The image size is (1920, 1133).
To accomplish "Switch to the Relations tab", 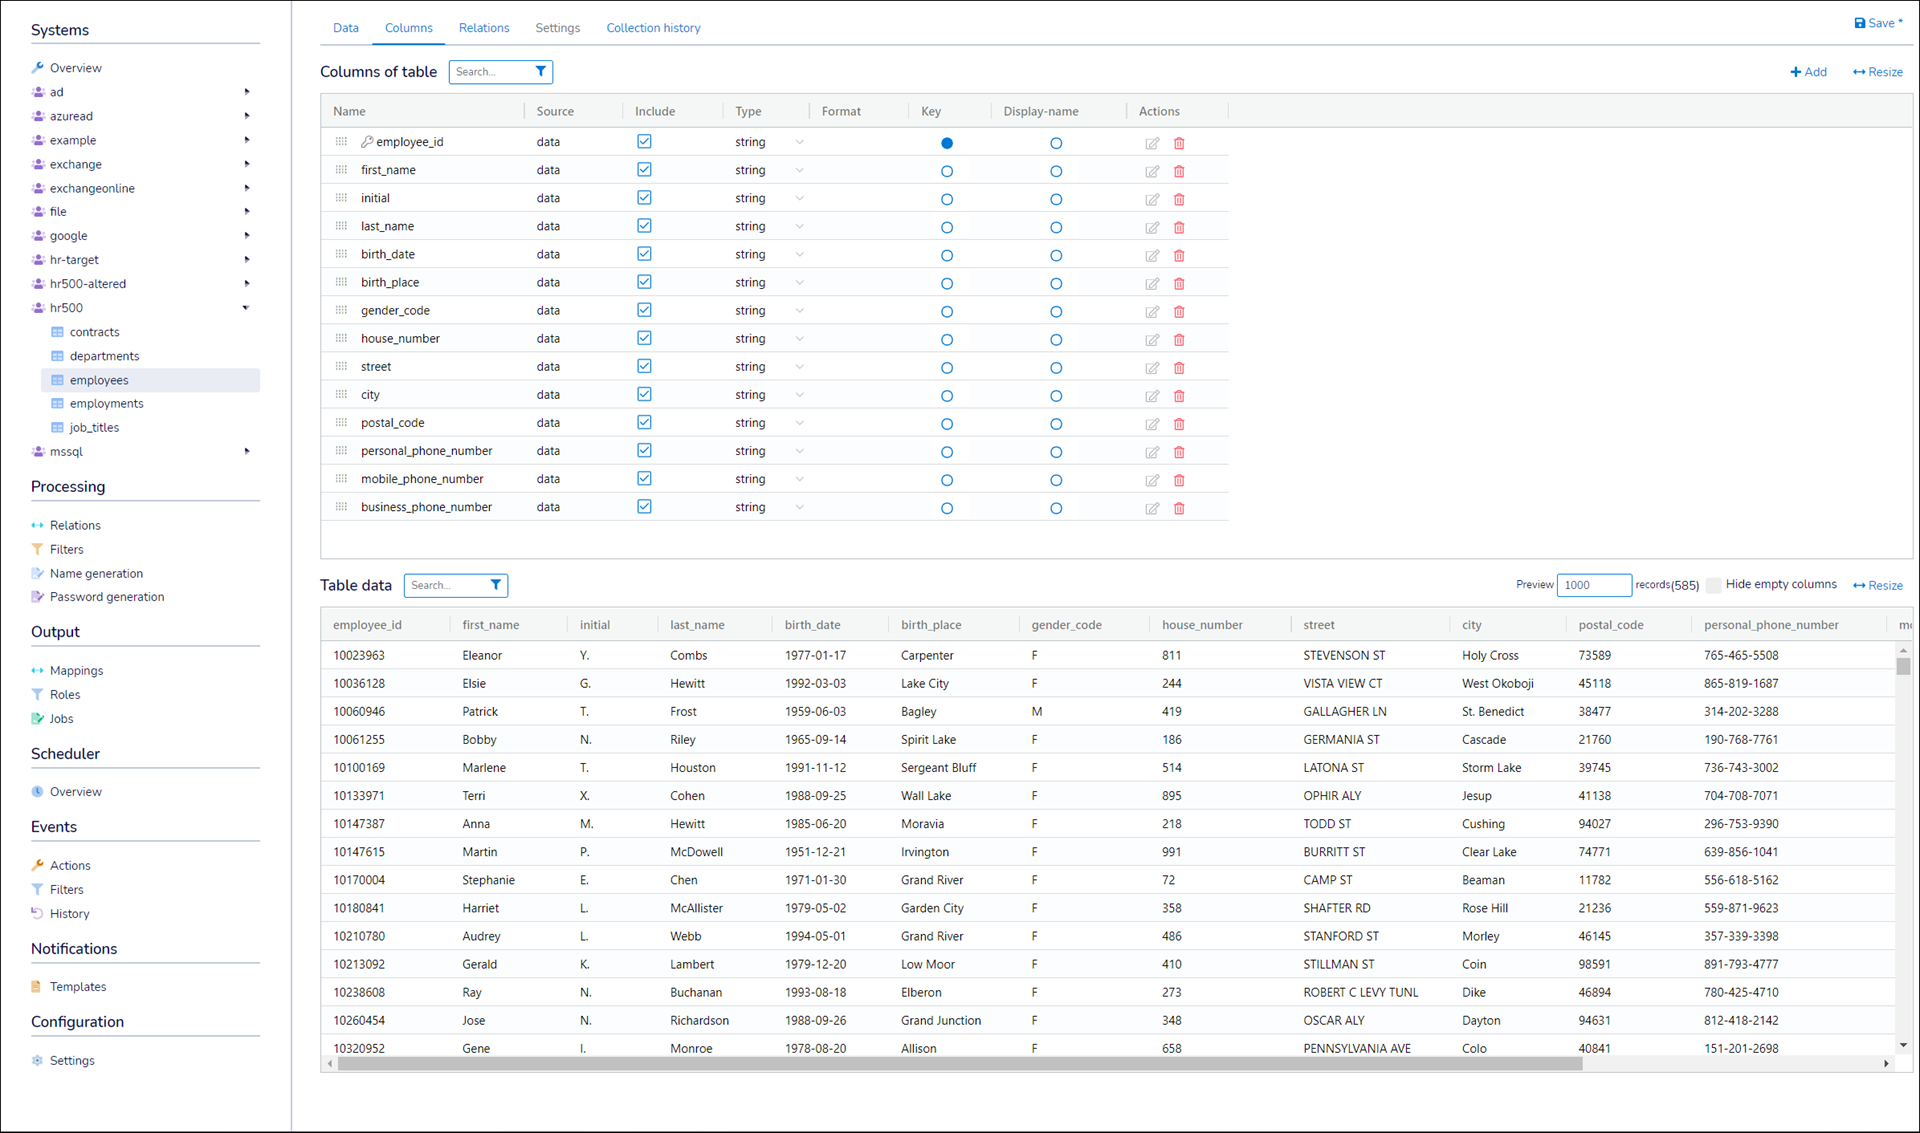I will (484, 28).
